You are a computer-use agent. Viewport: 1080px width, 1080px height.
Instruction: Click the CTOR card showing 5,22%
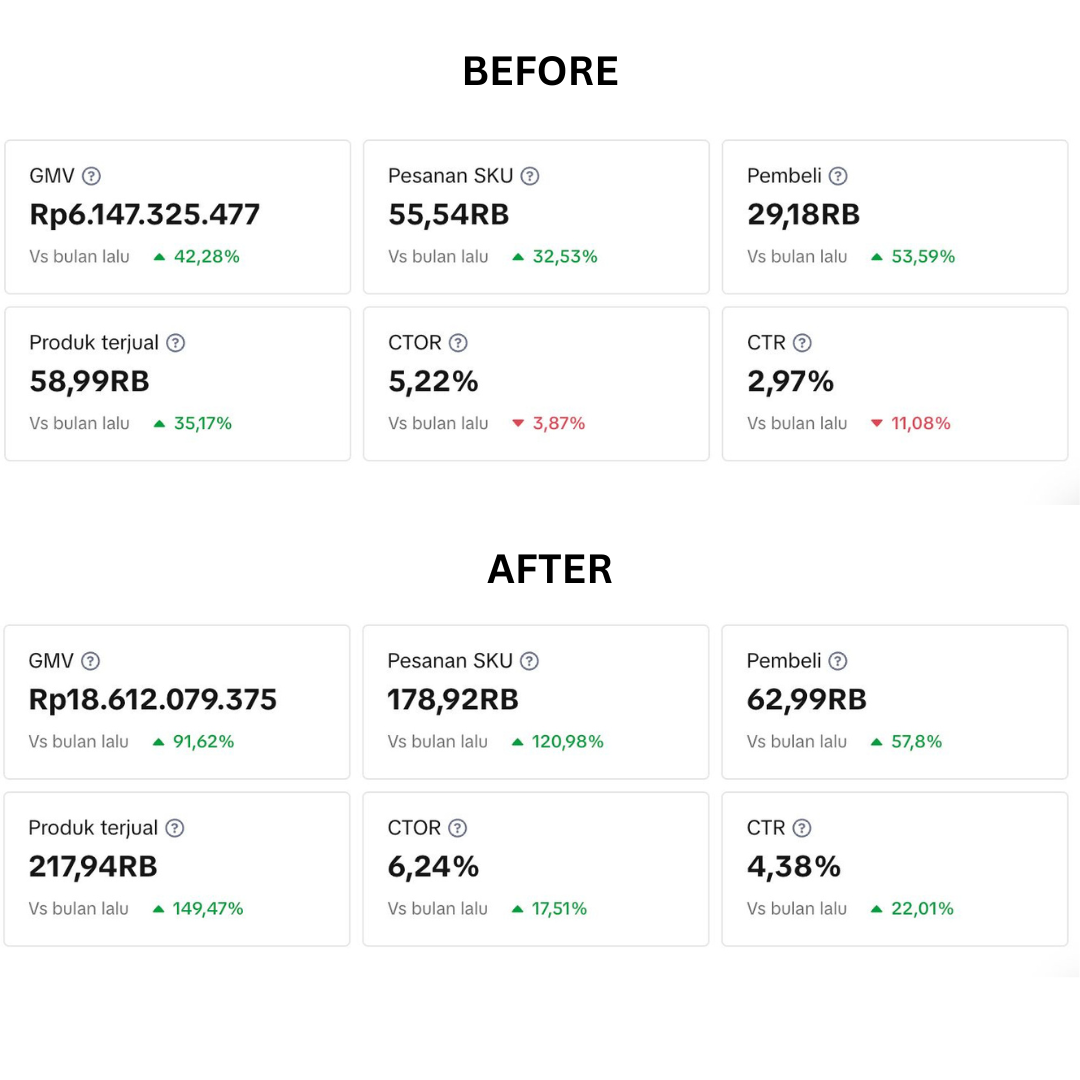(537, 384)
